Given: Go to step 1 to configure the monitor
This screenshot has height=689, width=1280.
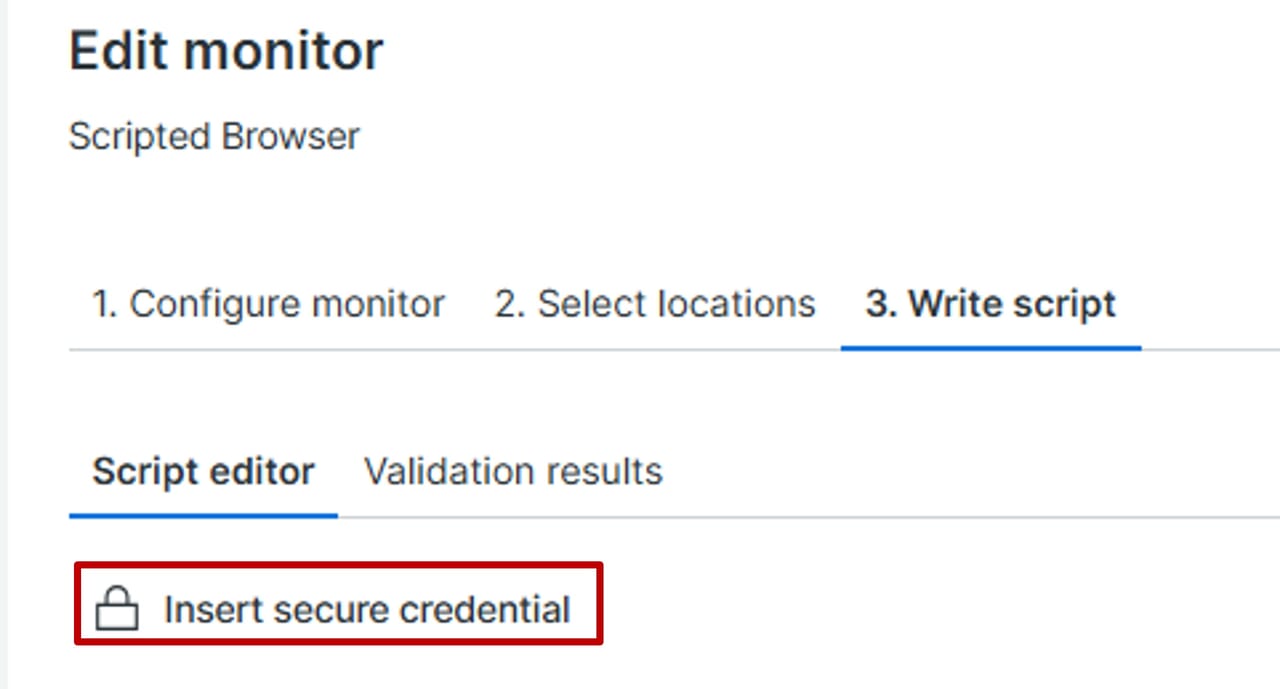Looking at the screenshot, I should point(268,304).
